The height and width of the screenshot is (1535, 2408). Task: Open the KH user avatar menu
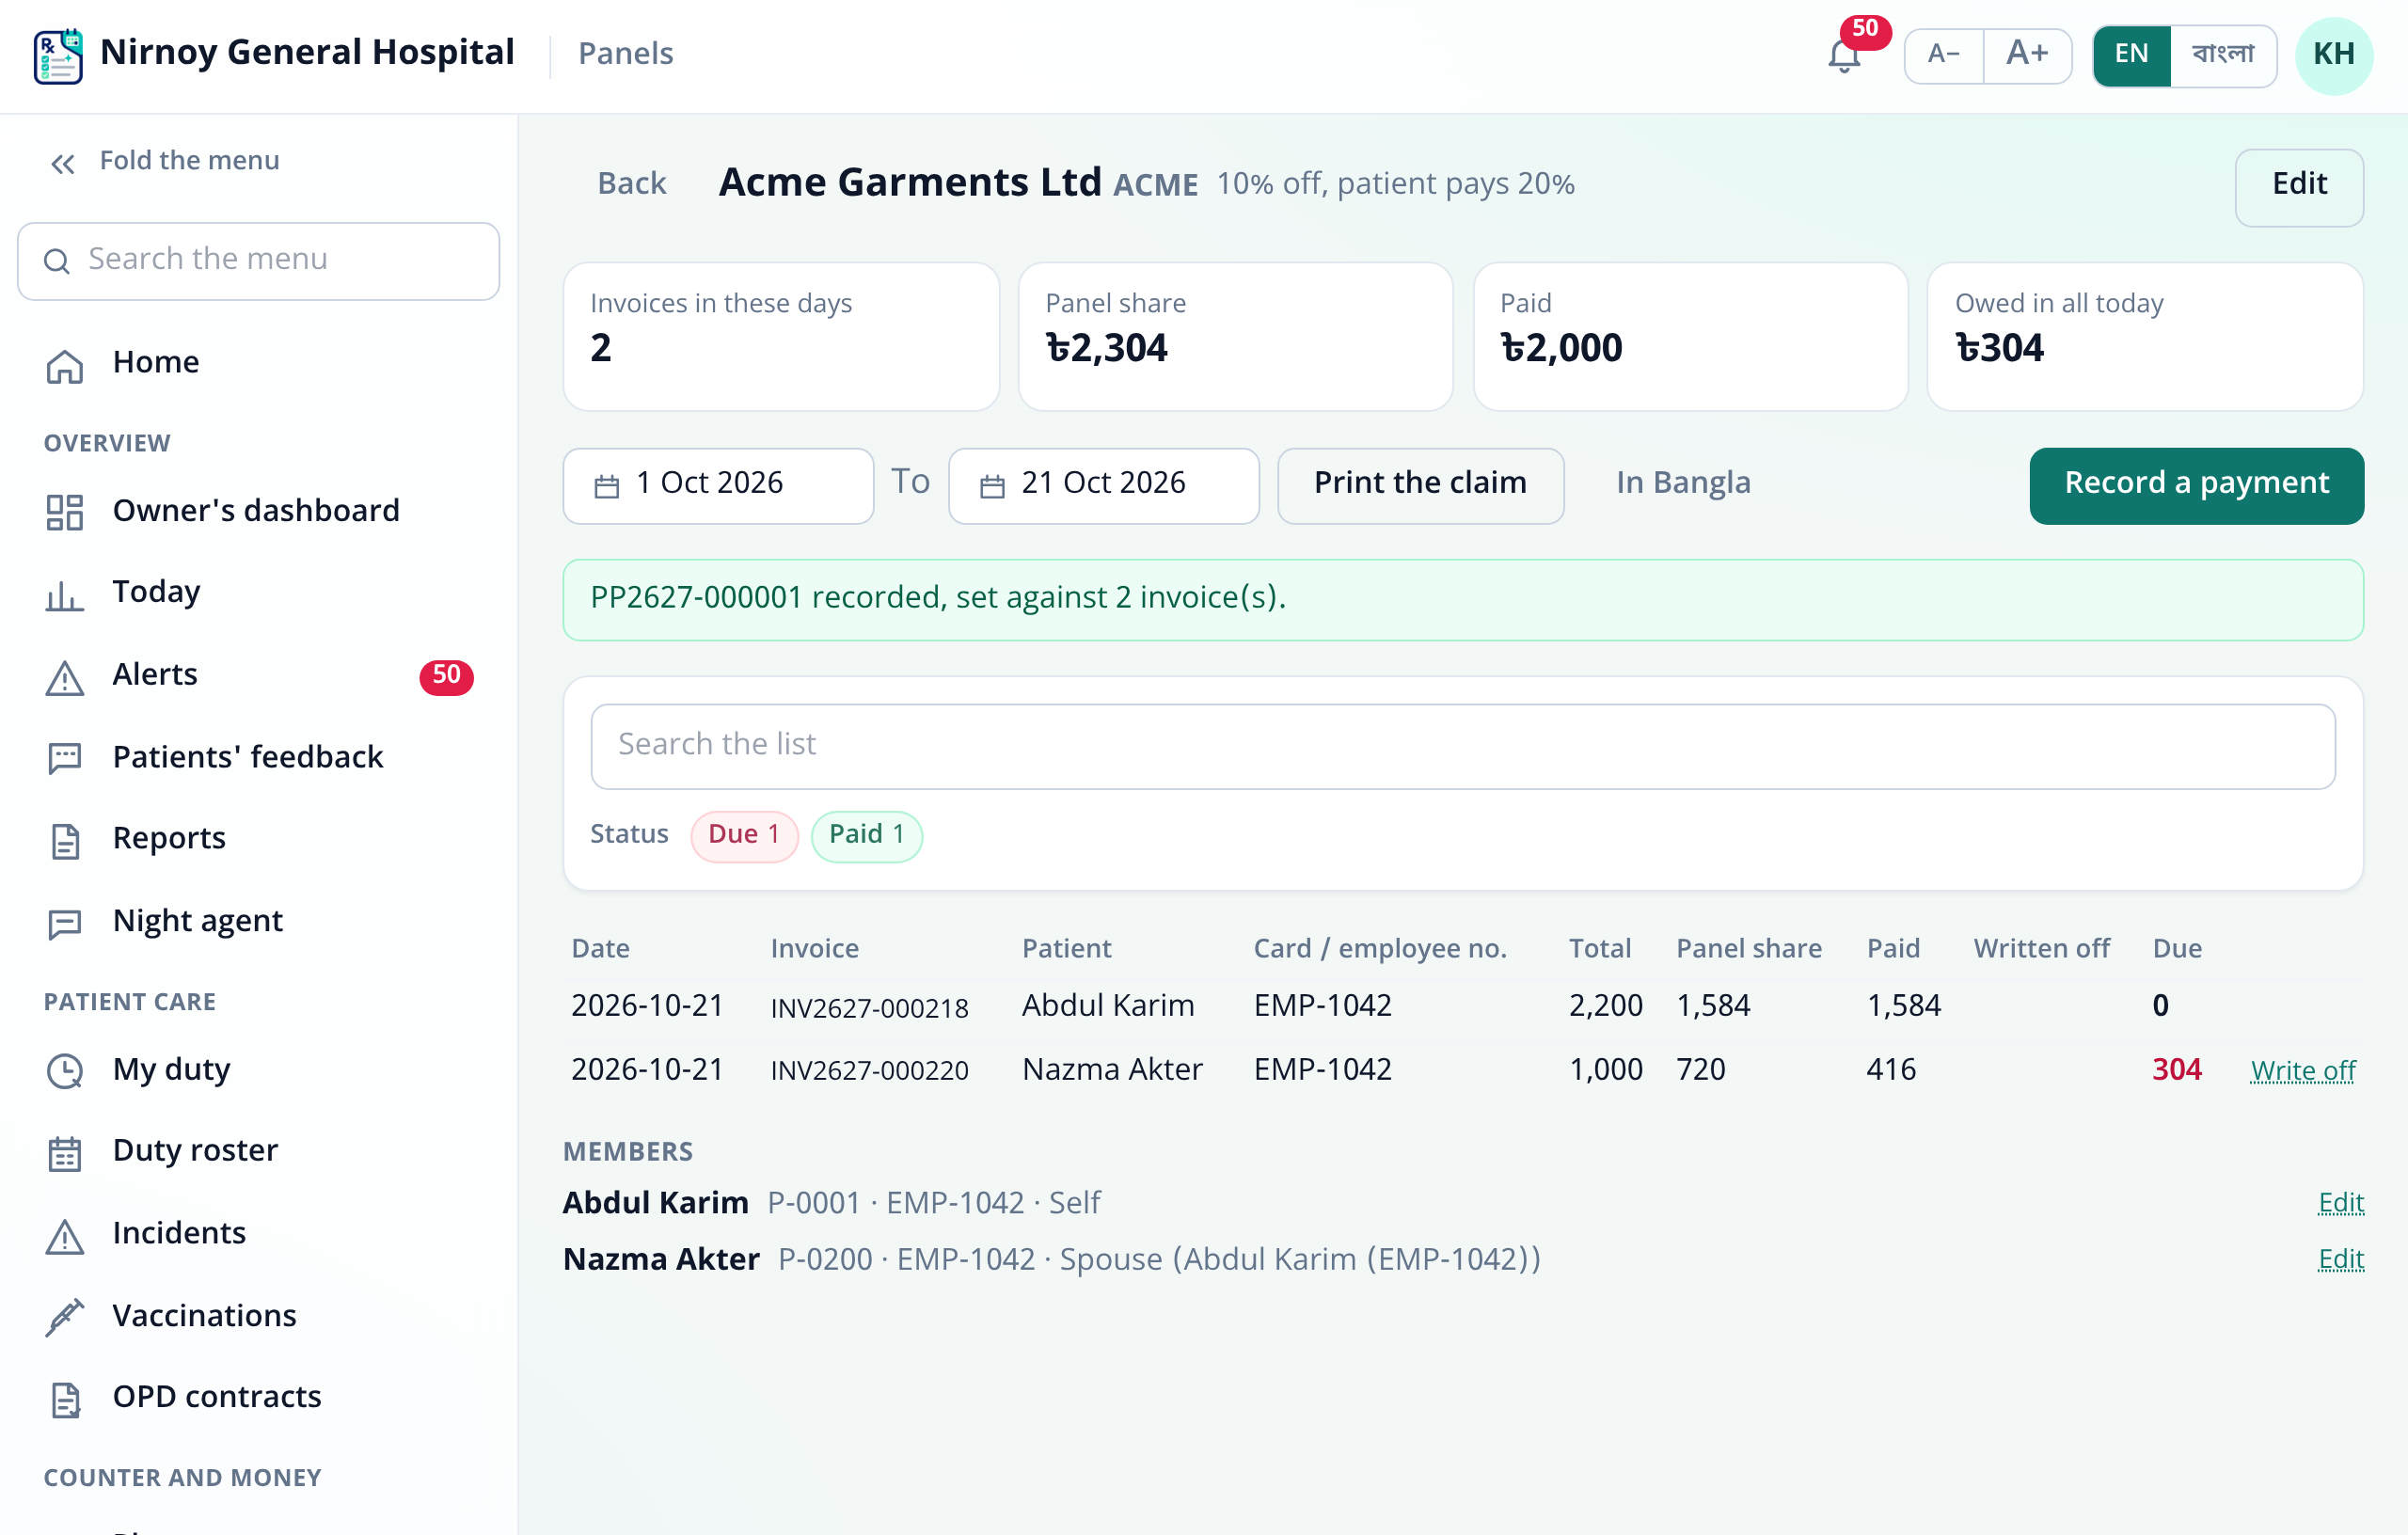point(2333,56)
